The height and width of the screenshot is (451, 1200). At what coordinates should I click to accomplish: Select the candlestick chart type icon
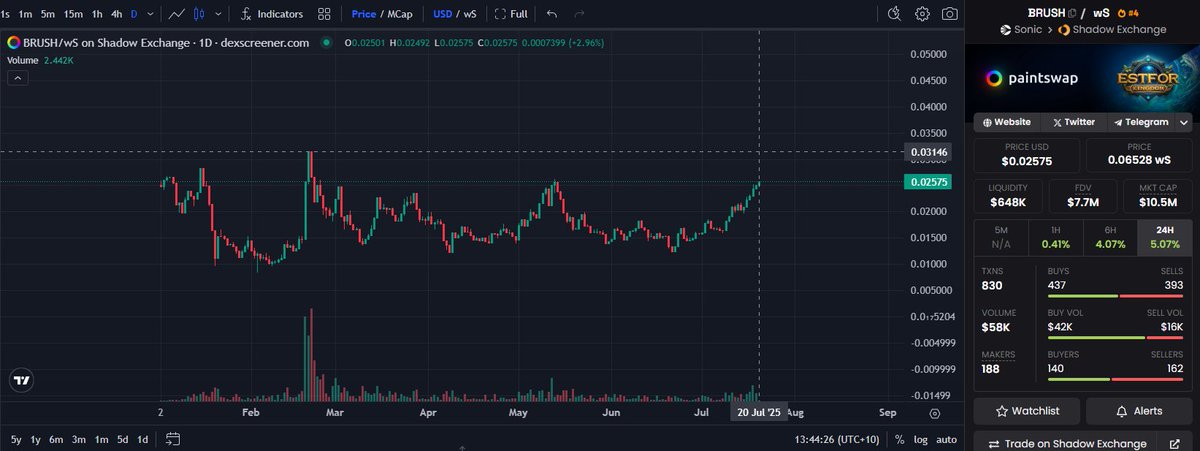(199, 15)
